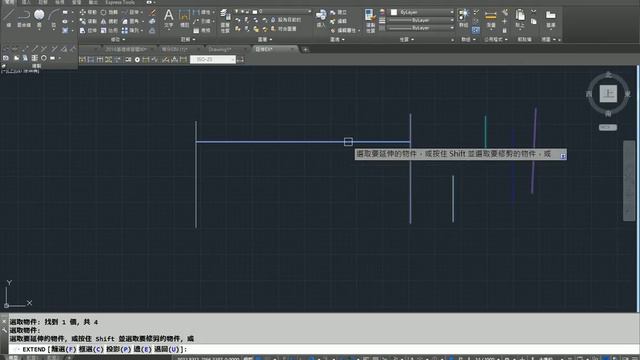
Task: Switch to the Express Tools ribbon tab
Action: click(120, 2)
